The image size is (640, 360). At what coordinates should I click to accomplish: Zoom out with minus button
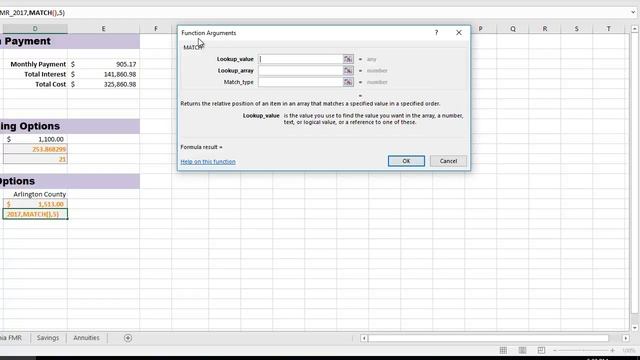(555, 350)
